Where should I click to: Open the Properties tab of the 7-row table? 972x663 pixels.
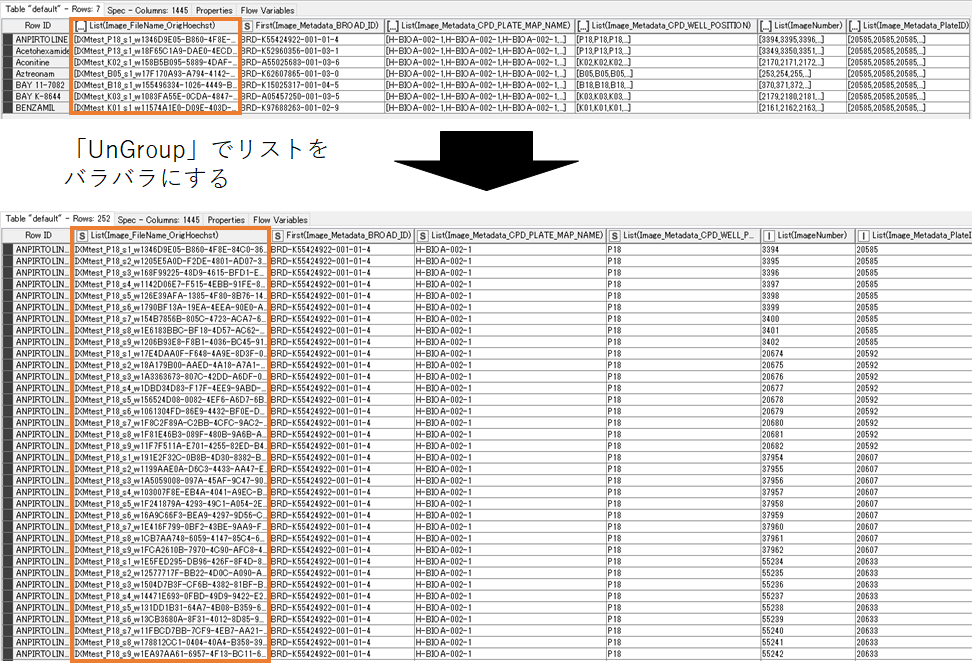tap(214, 11)
